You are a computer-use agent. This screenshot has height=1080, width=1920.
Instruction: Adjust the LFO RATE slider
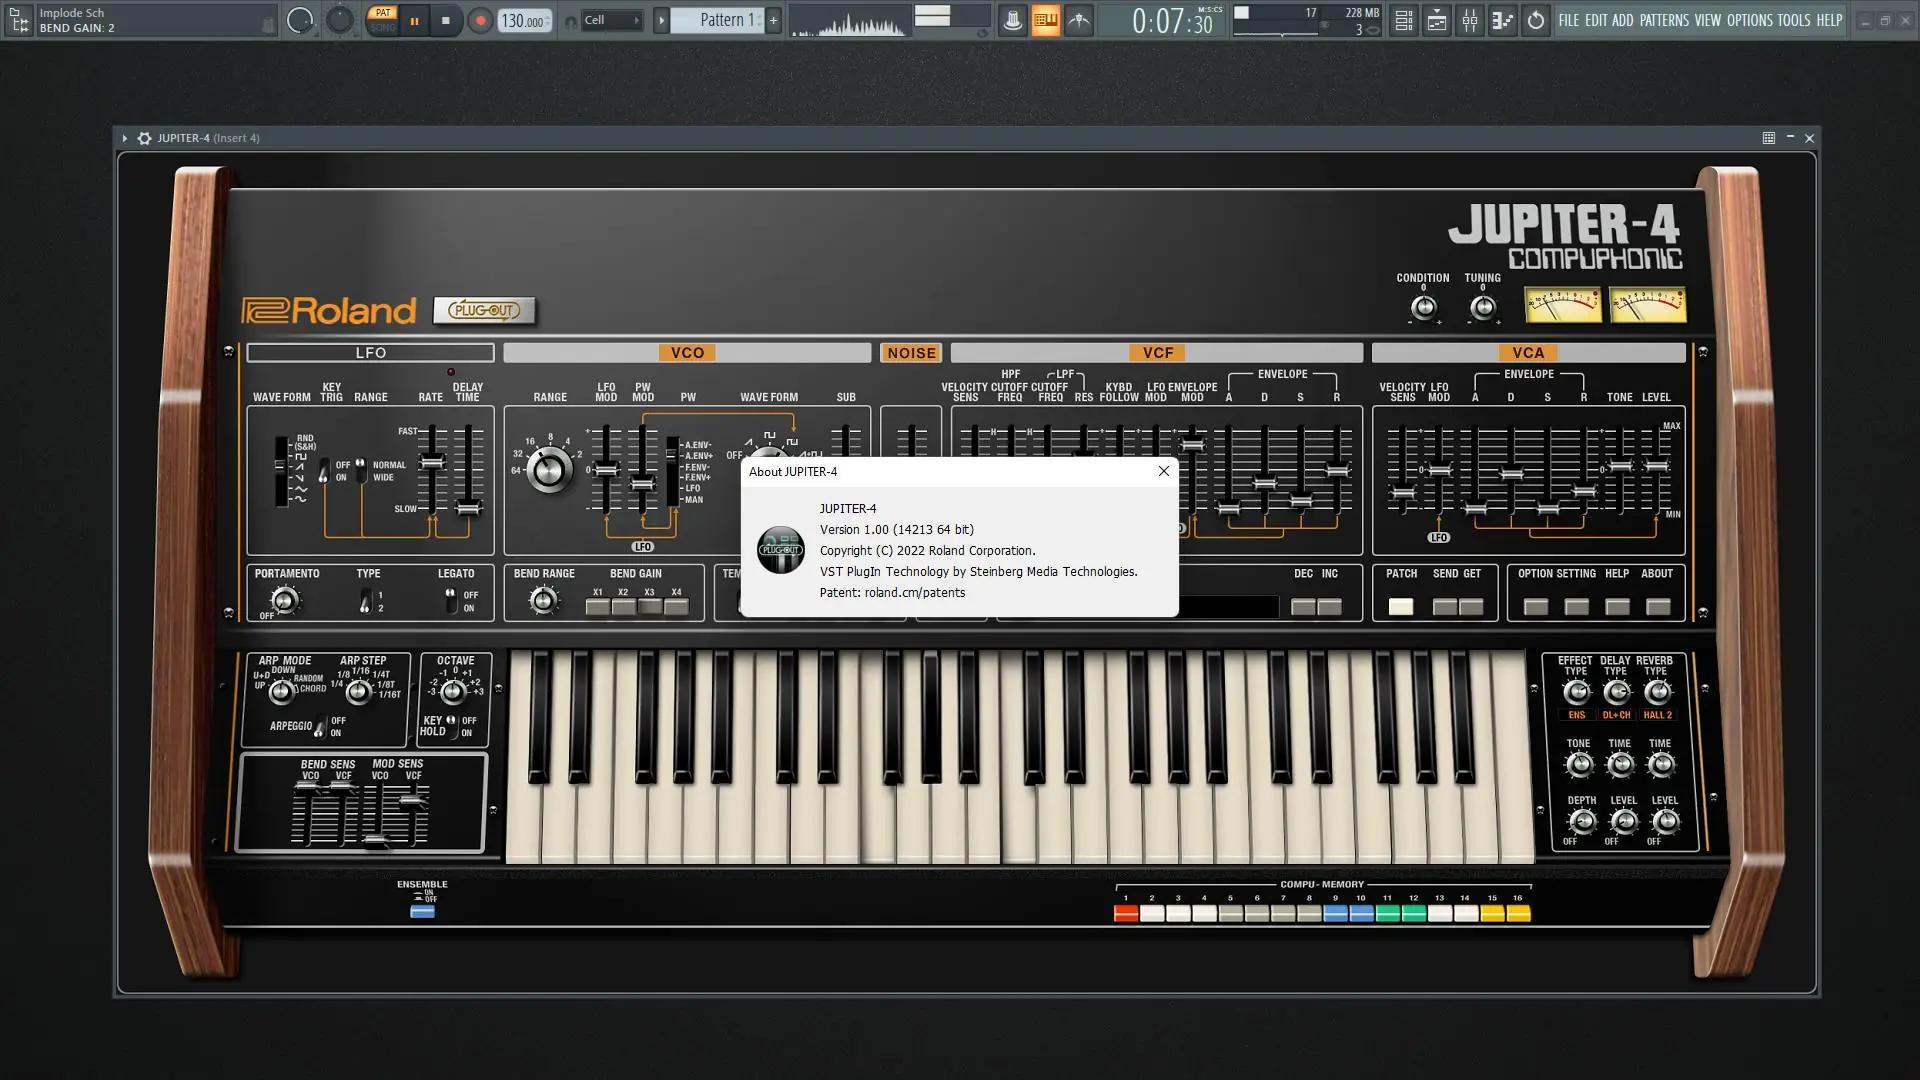[x=432, y=462]
